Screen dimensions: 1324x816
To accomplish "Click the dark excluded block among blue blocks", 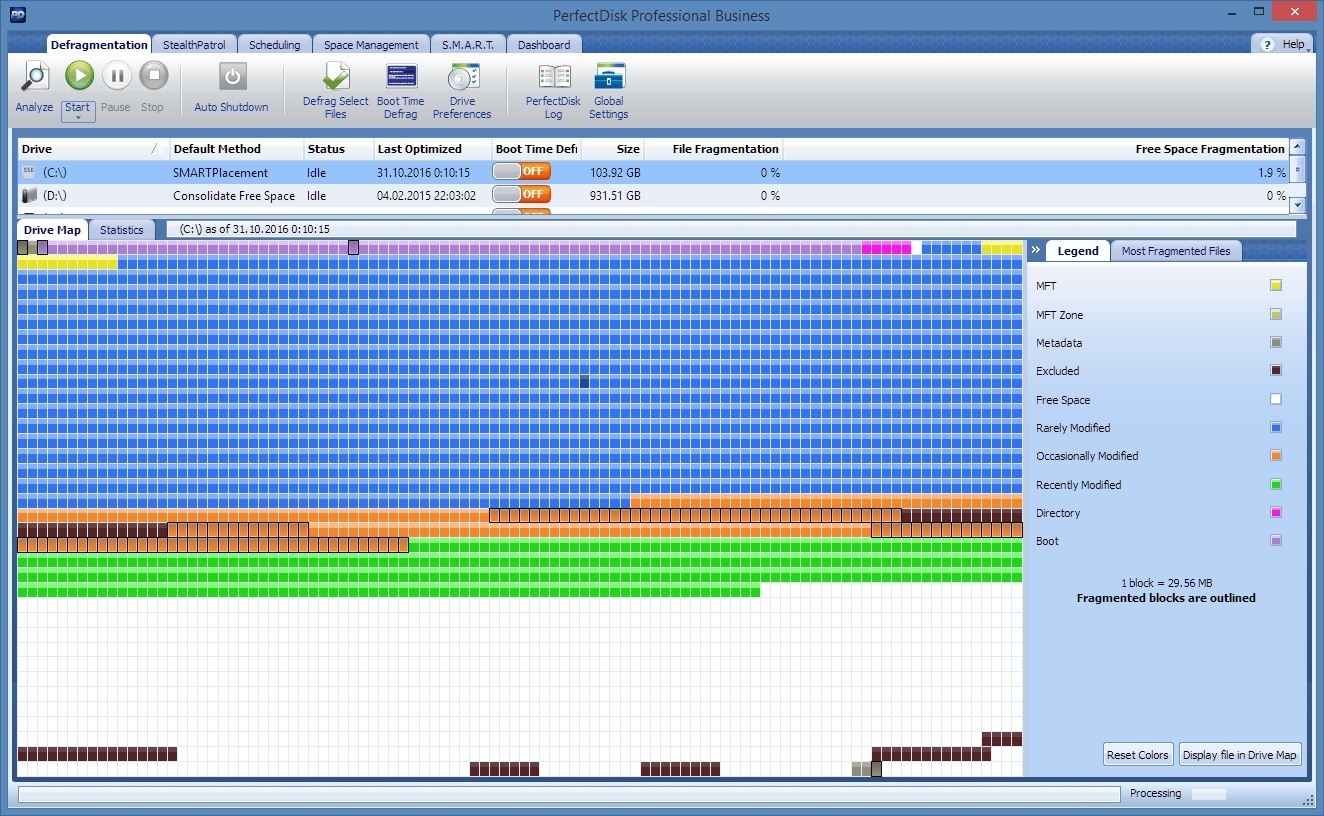I will (585, 381).
